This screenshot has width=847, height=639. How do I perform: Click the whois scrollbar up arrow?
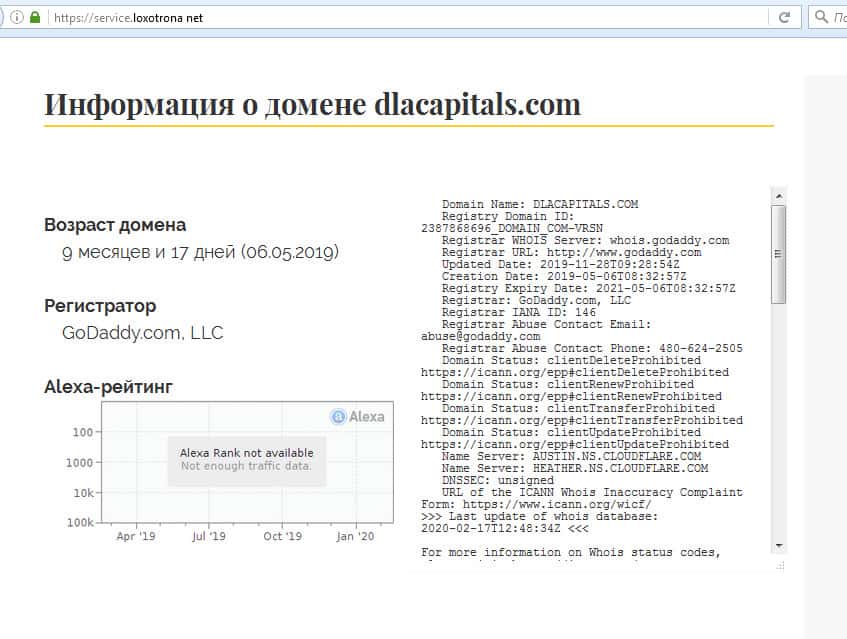[x=778, y=196]
